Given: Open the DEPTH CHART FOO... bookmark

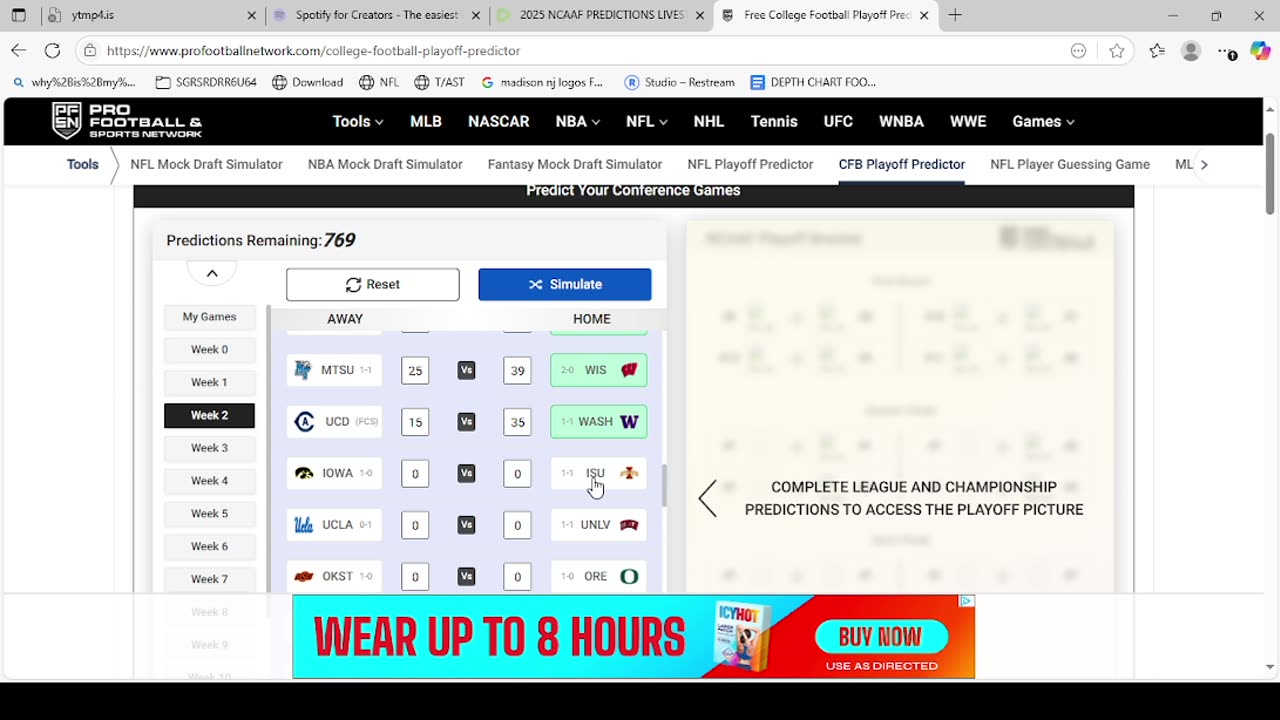Looking at the screenshot, I should (x=813, y=82).
